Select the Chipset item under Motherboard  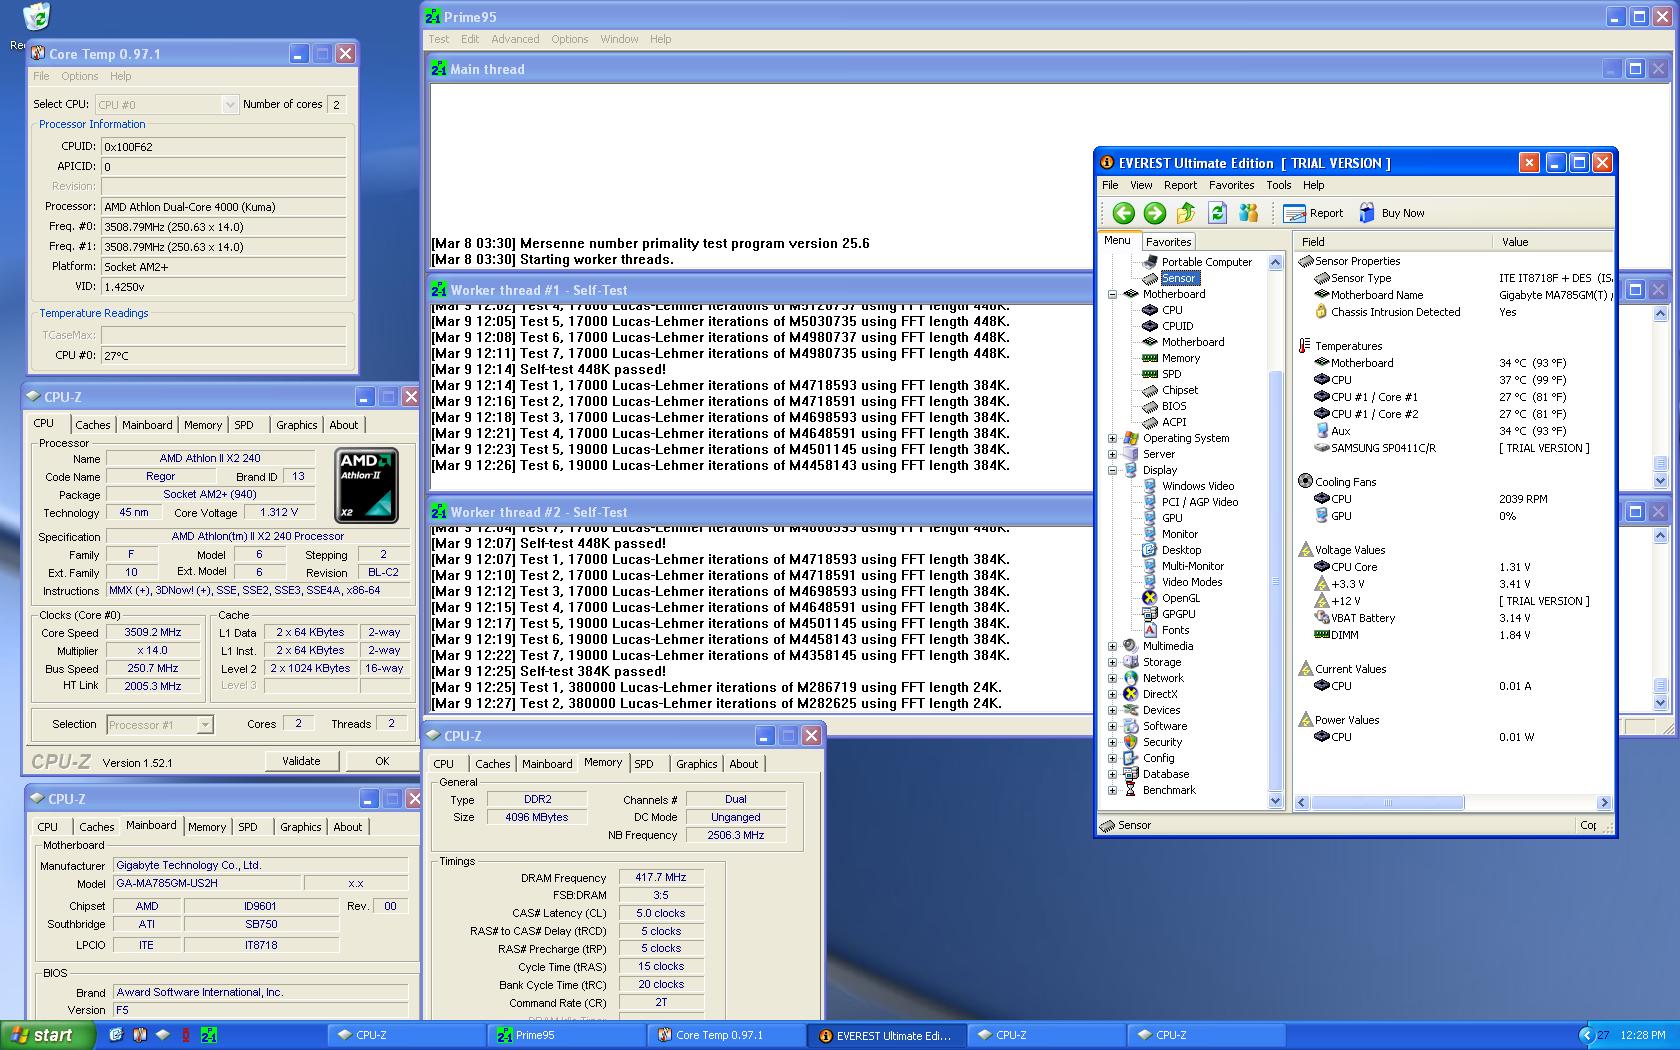tap(1179, 390)
